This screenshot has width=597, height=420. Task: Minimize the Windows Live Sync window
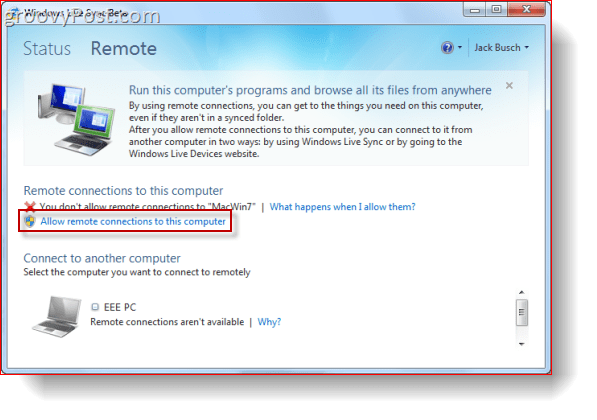(475, 9)
